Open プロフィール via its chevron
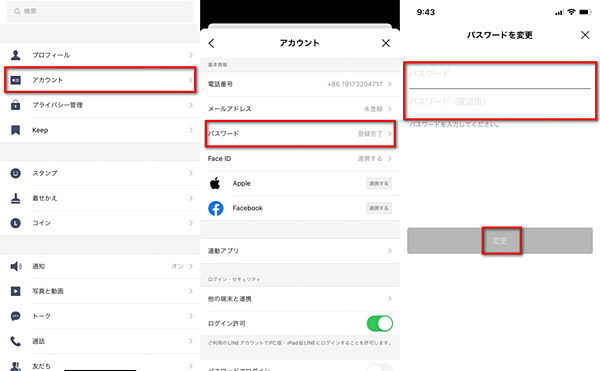600x371 pixels. click(x=191, y=55)
